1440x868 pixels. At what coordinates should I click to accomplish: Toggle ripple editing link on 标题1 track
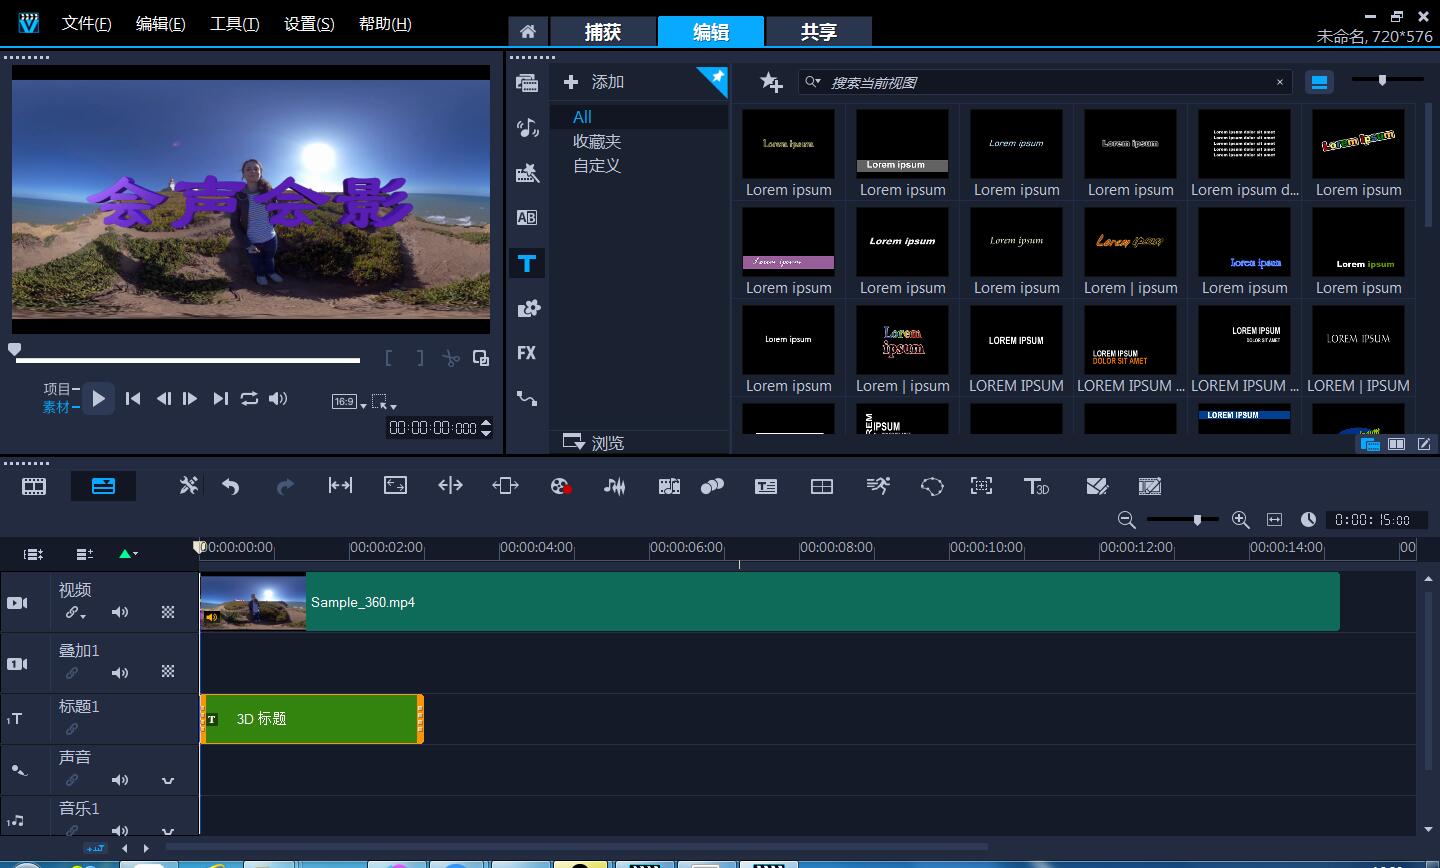click(71, 729)
